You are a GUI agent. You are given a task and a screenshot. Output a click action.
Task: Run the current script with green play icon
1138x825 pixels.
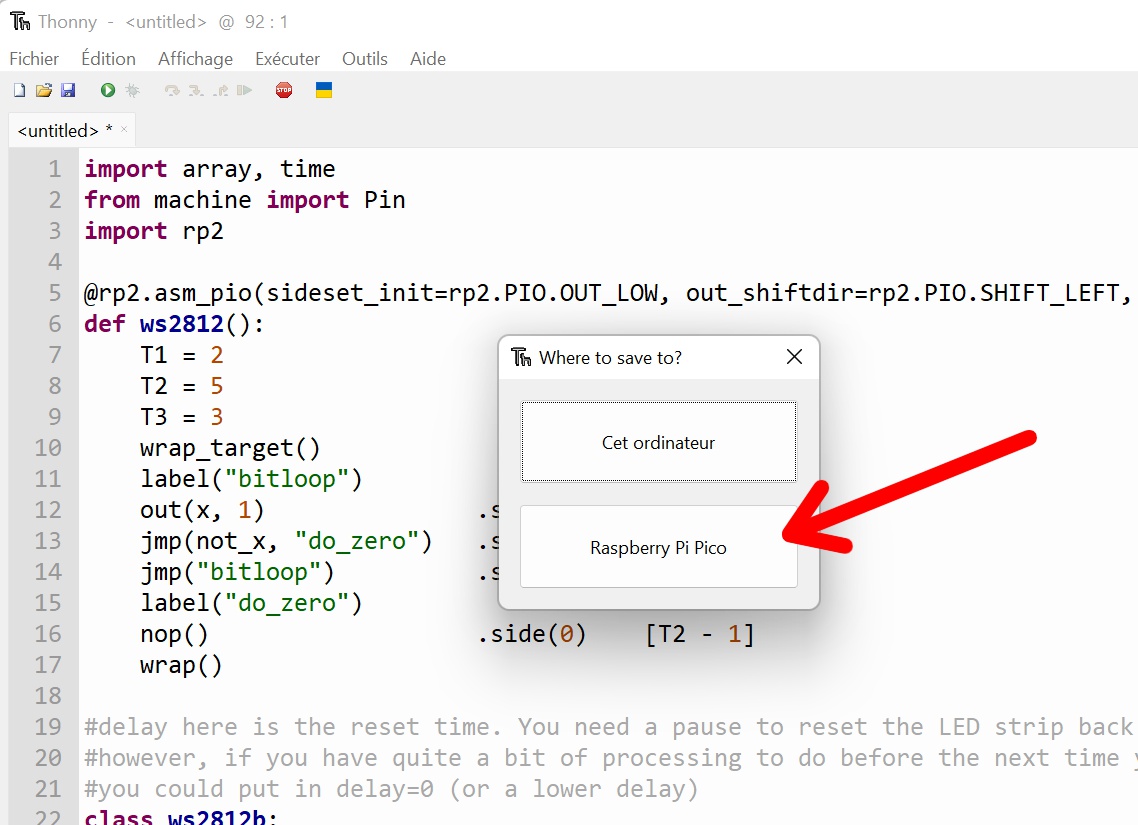coord(107,90)
